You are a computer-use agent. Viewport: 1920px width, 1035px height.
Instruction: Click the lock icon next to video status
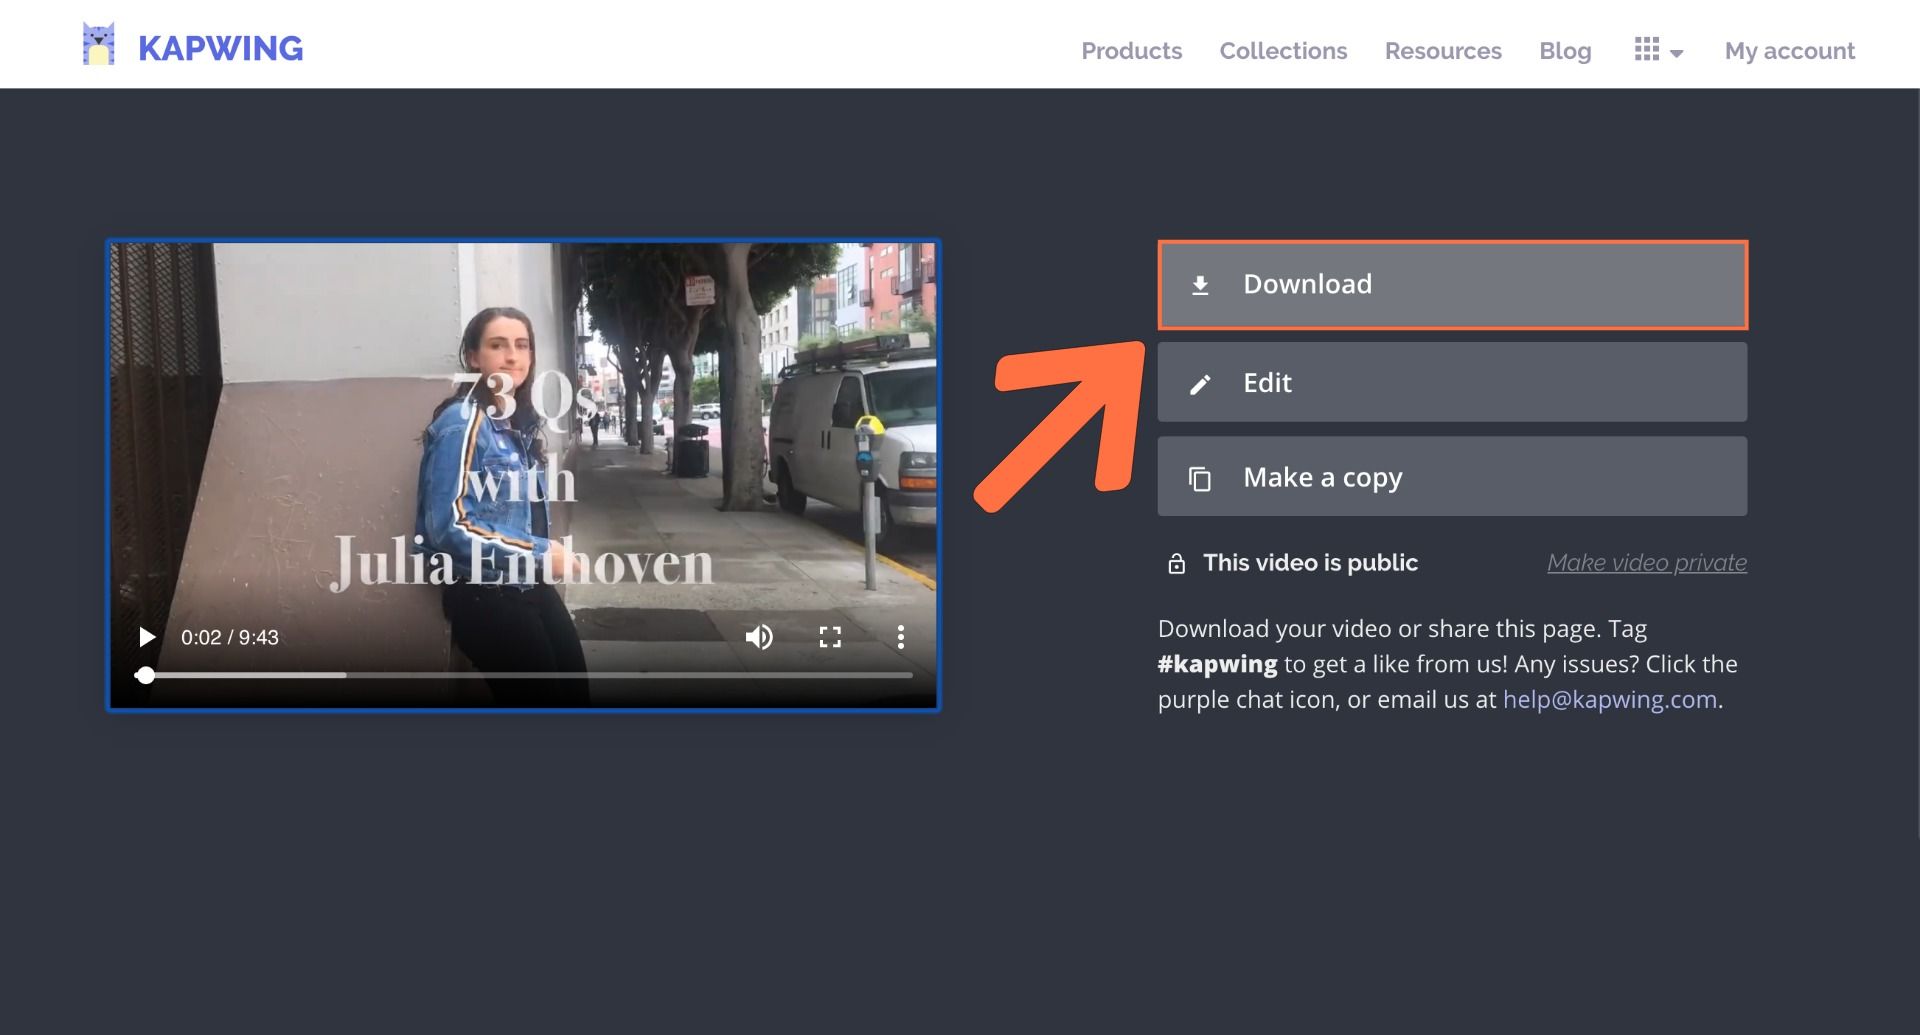click(1177, 564)
